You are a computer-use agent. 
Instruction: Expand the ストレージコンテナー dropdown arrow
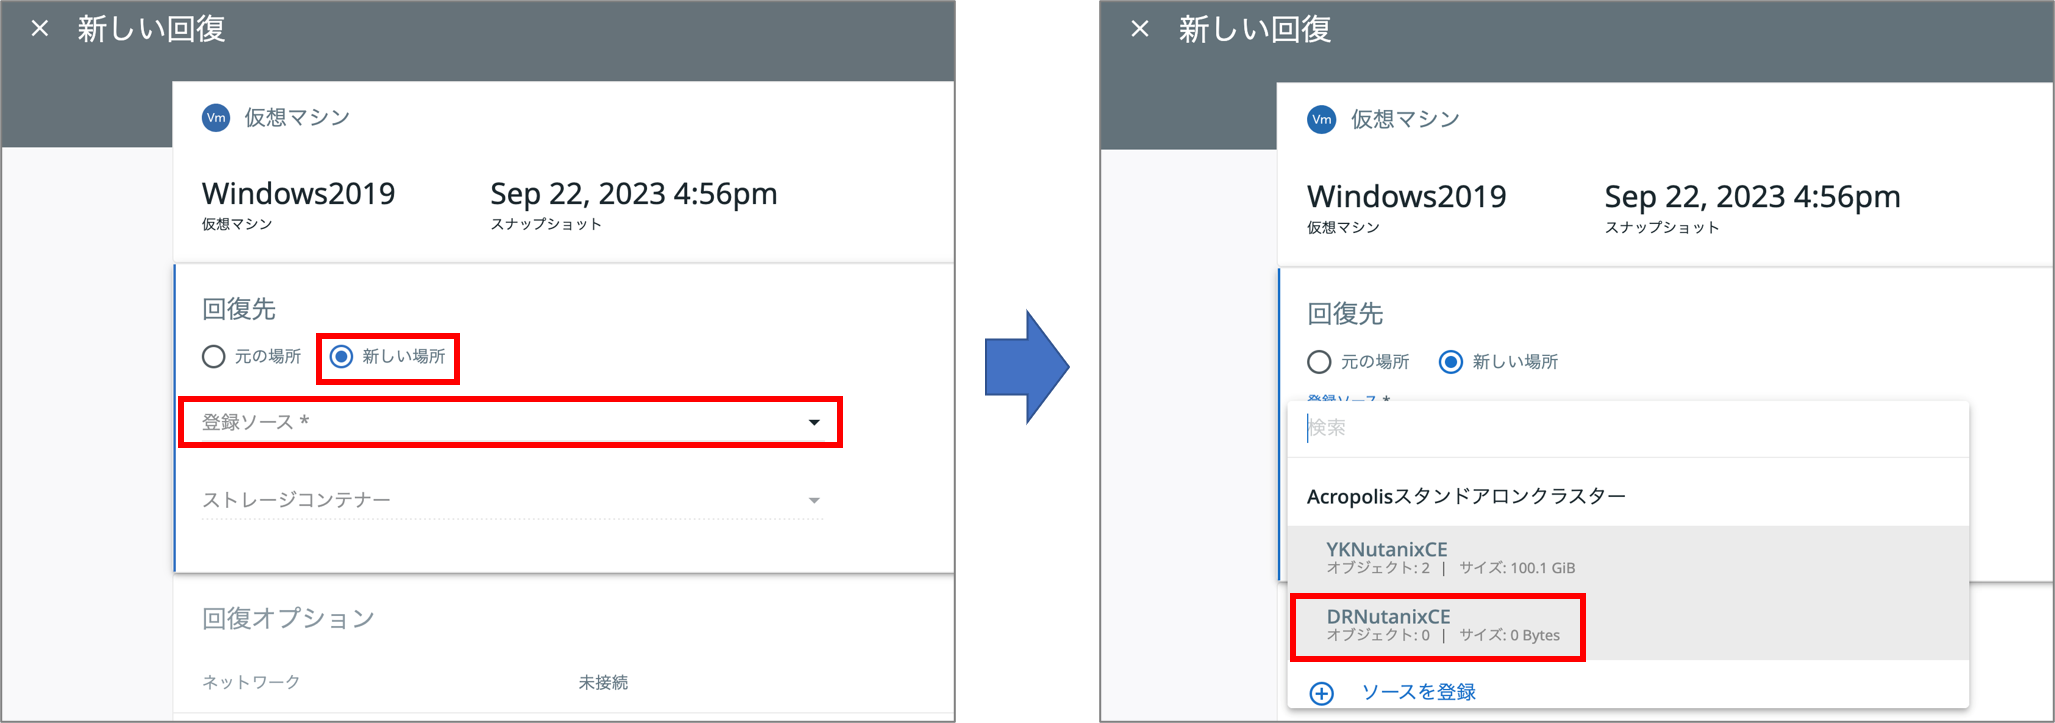coord(814,500)
